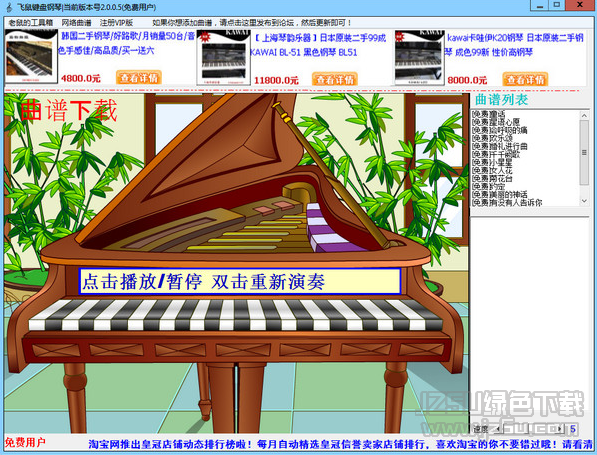Viewport: 597px width, 455px height.
Task: Select 免费 小星星 in the score list
Action: (x=492, y=162)
